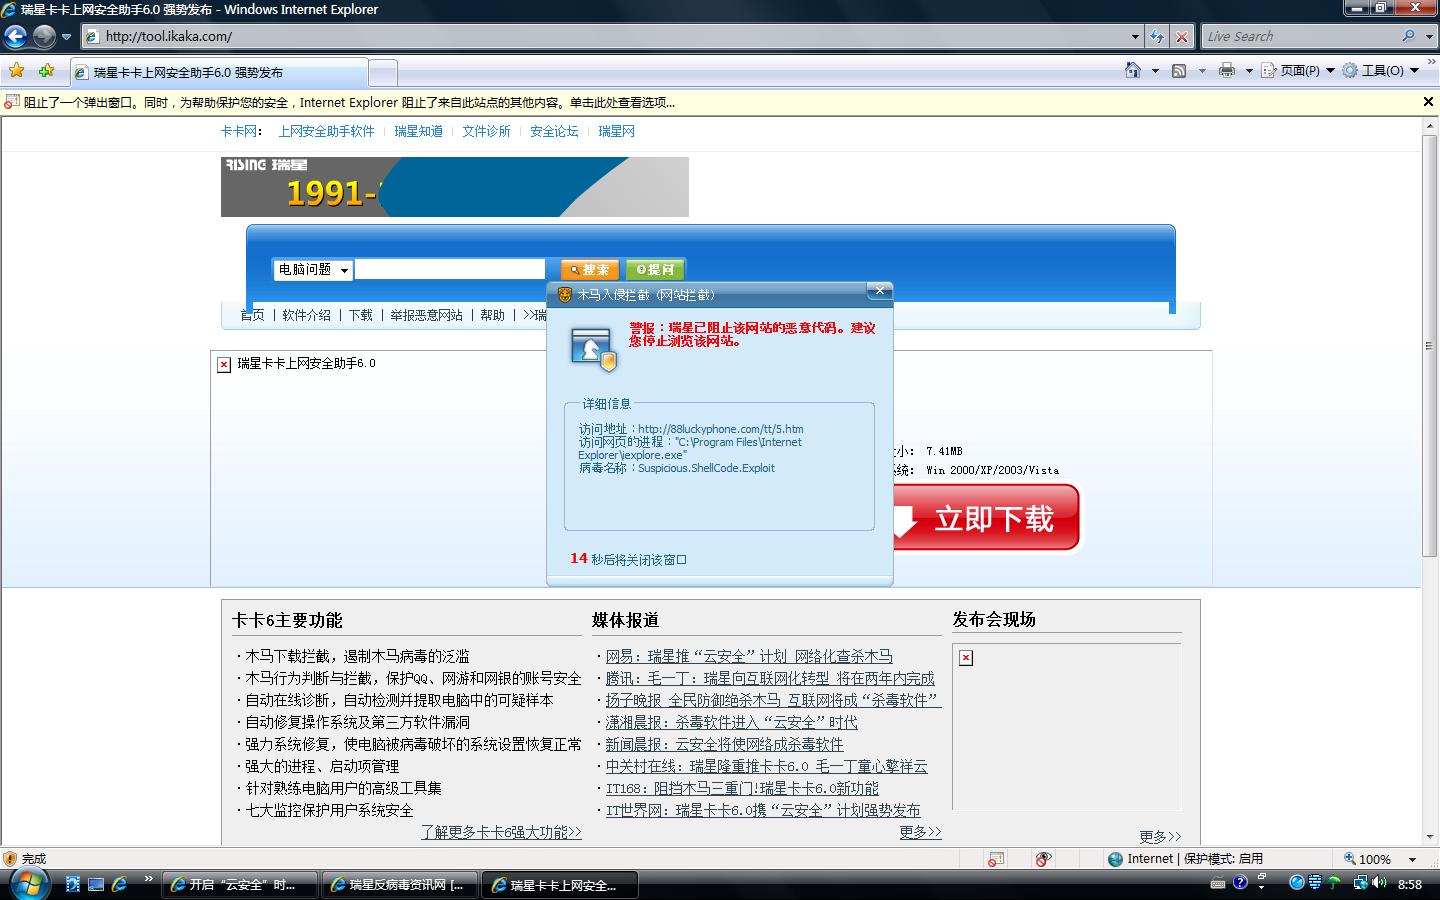Viewport: 1440px width, 900px height.
Task: Open Live Search provider options arrow
Action: [x=1427, y=37]
